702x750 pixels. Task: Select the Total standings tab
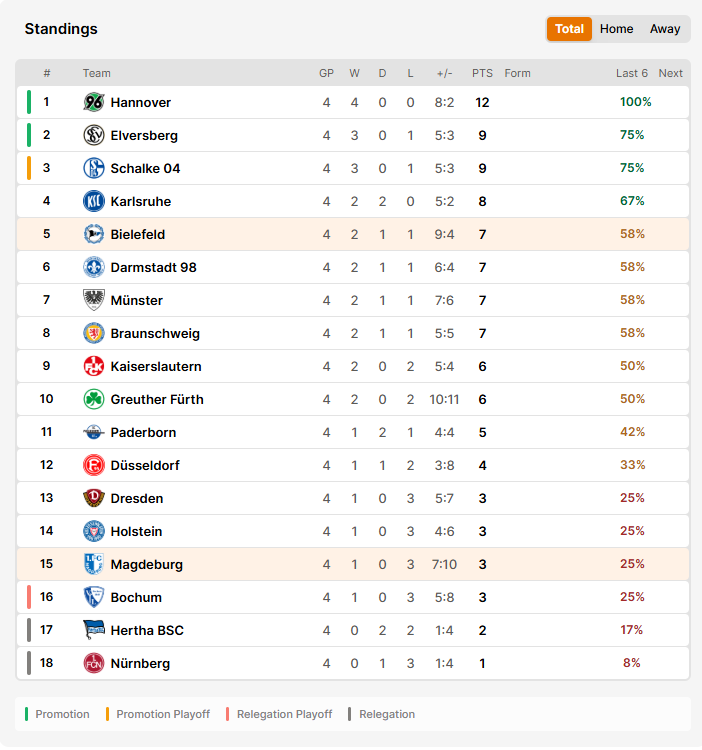click(569, 29)
